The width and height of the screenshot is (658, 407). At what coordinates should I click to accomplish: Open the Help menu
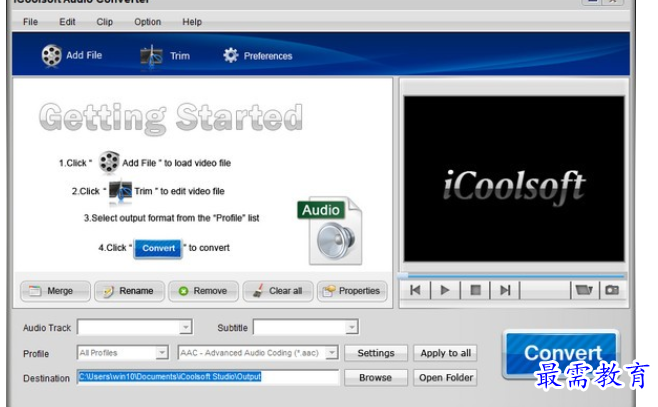pos(192,22)
